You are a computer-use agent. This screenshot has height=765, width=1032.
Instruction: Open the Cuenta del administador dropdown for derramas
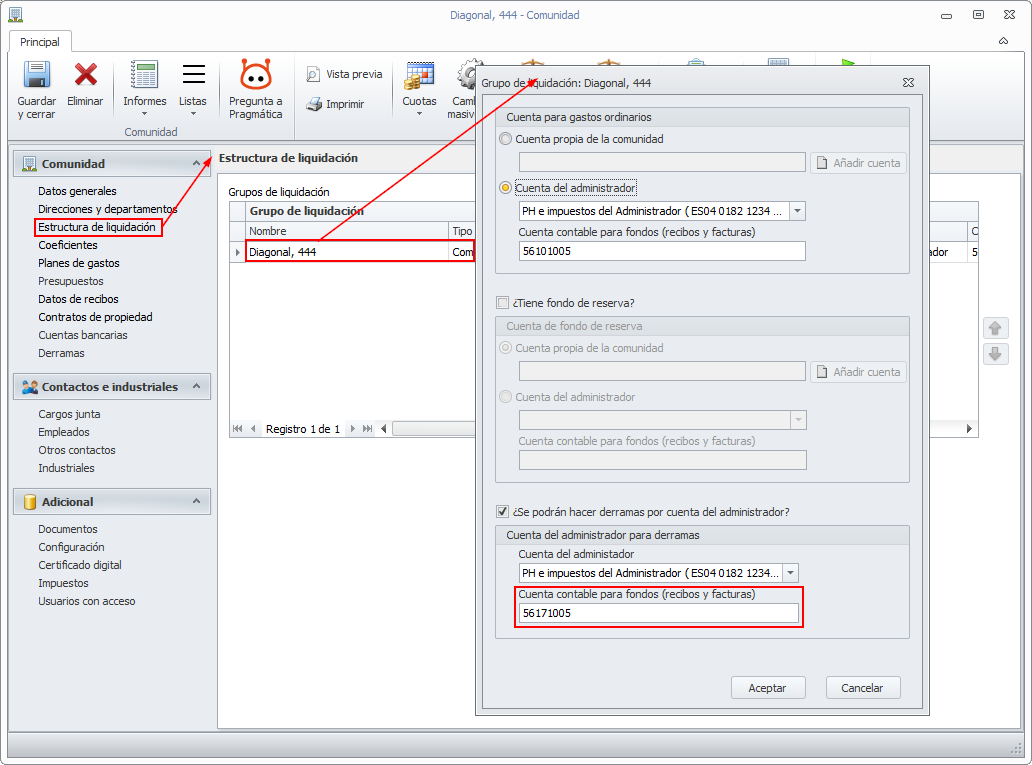tap(790, 573)
